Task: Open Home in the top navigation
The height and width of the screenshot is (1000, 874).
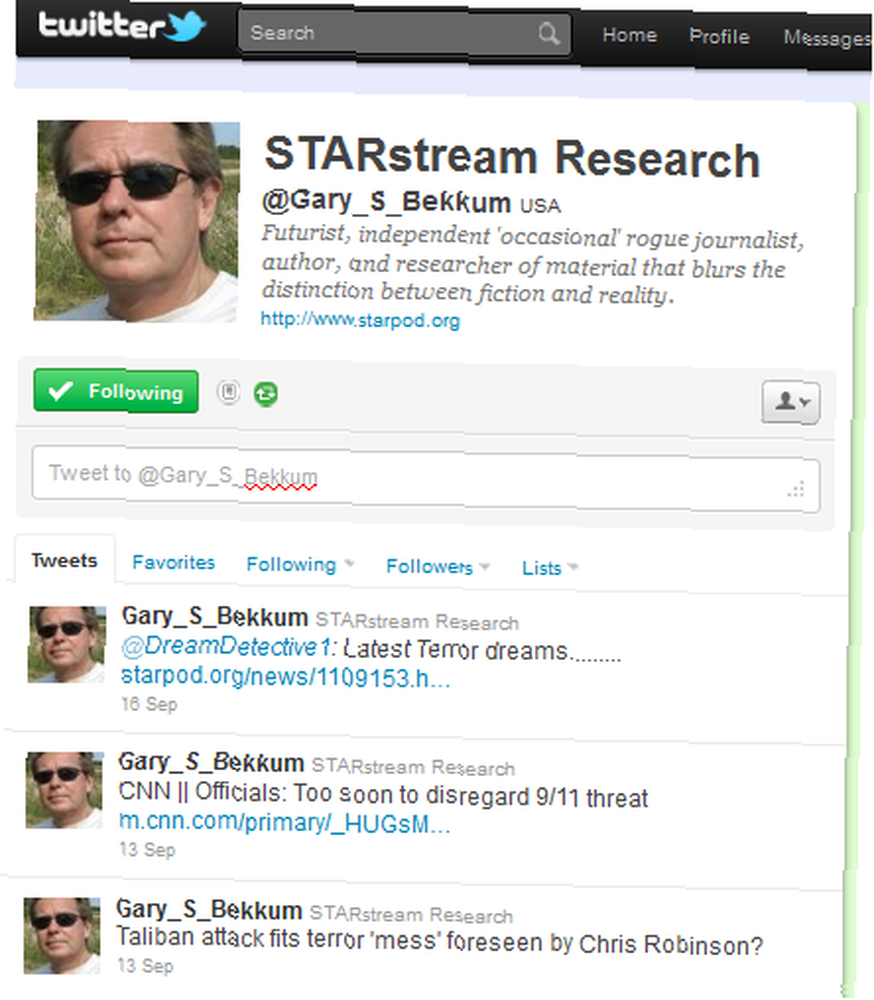Action: coord(629,34)
